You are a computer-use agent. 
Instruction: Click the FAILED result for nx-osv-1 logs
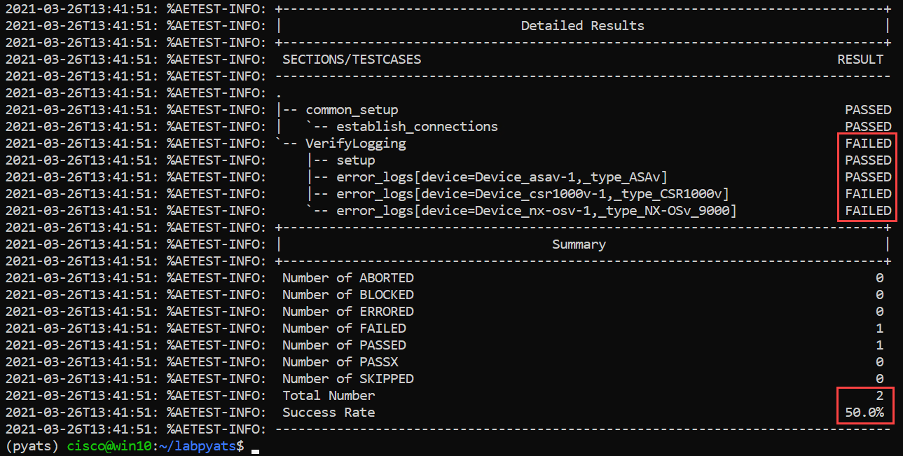868,210
